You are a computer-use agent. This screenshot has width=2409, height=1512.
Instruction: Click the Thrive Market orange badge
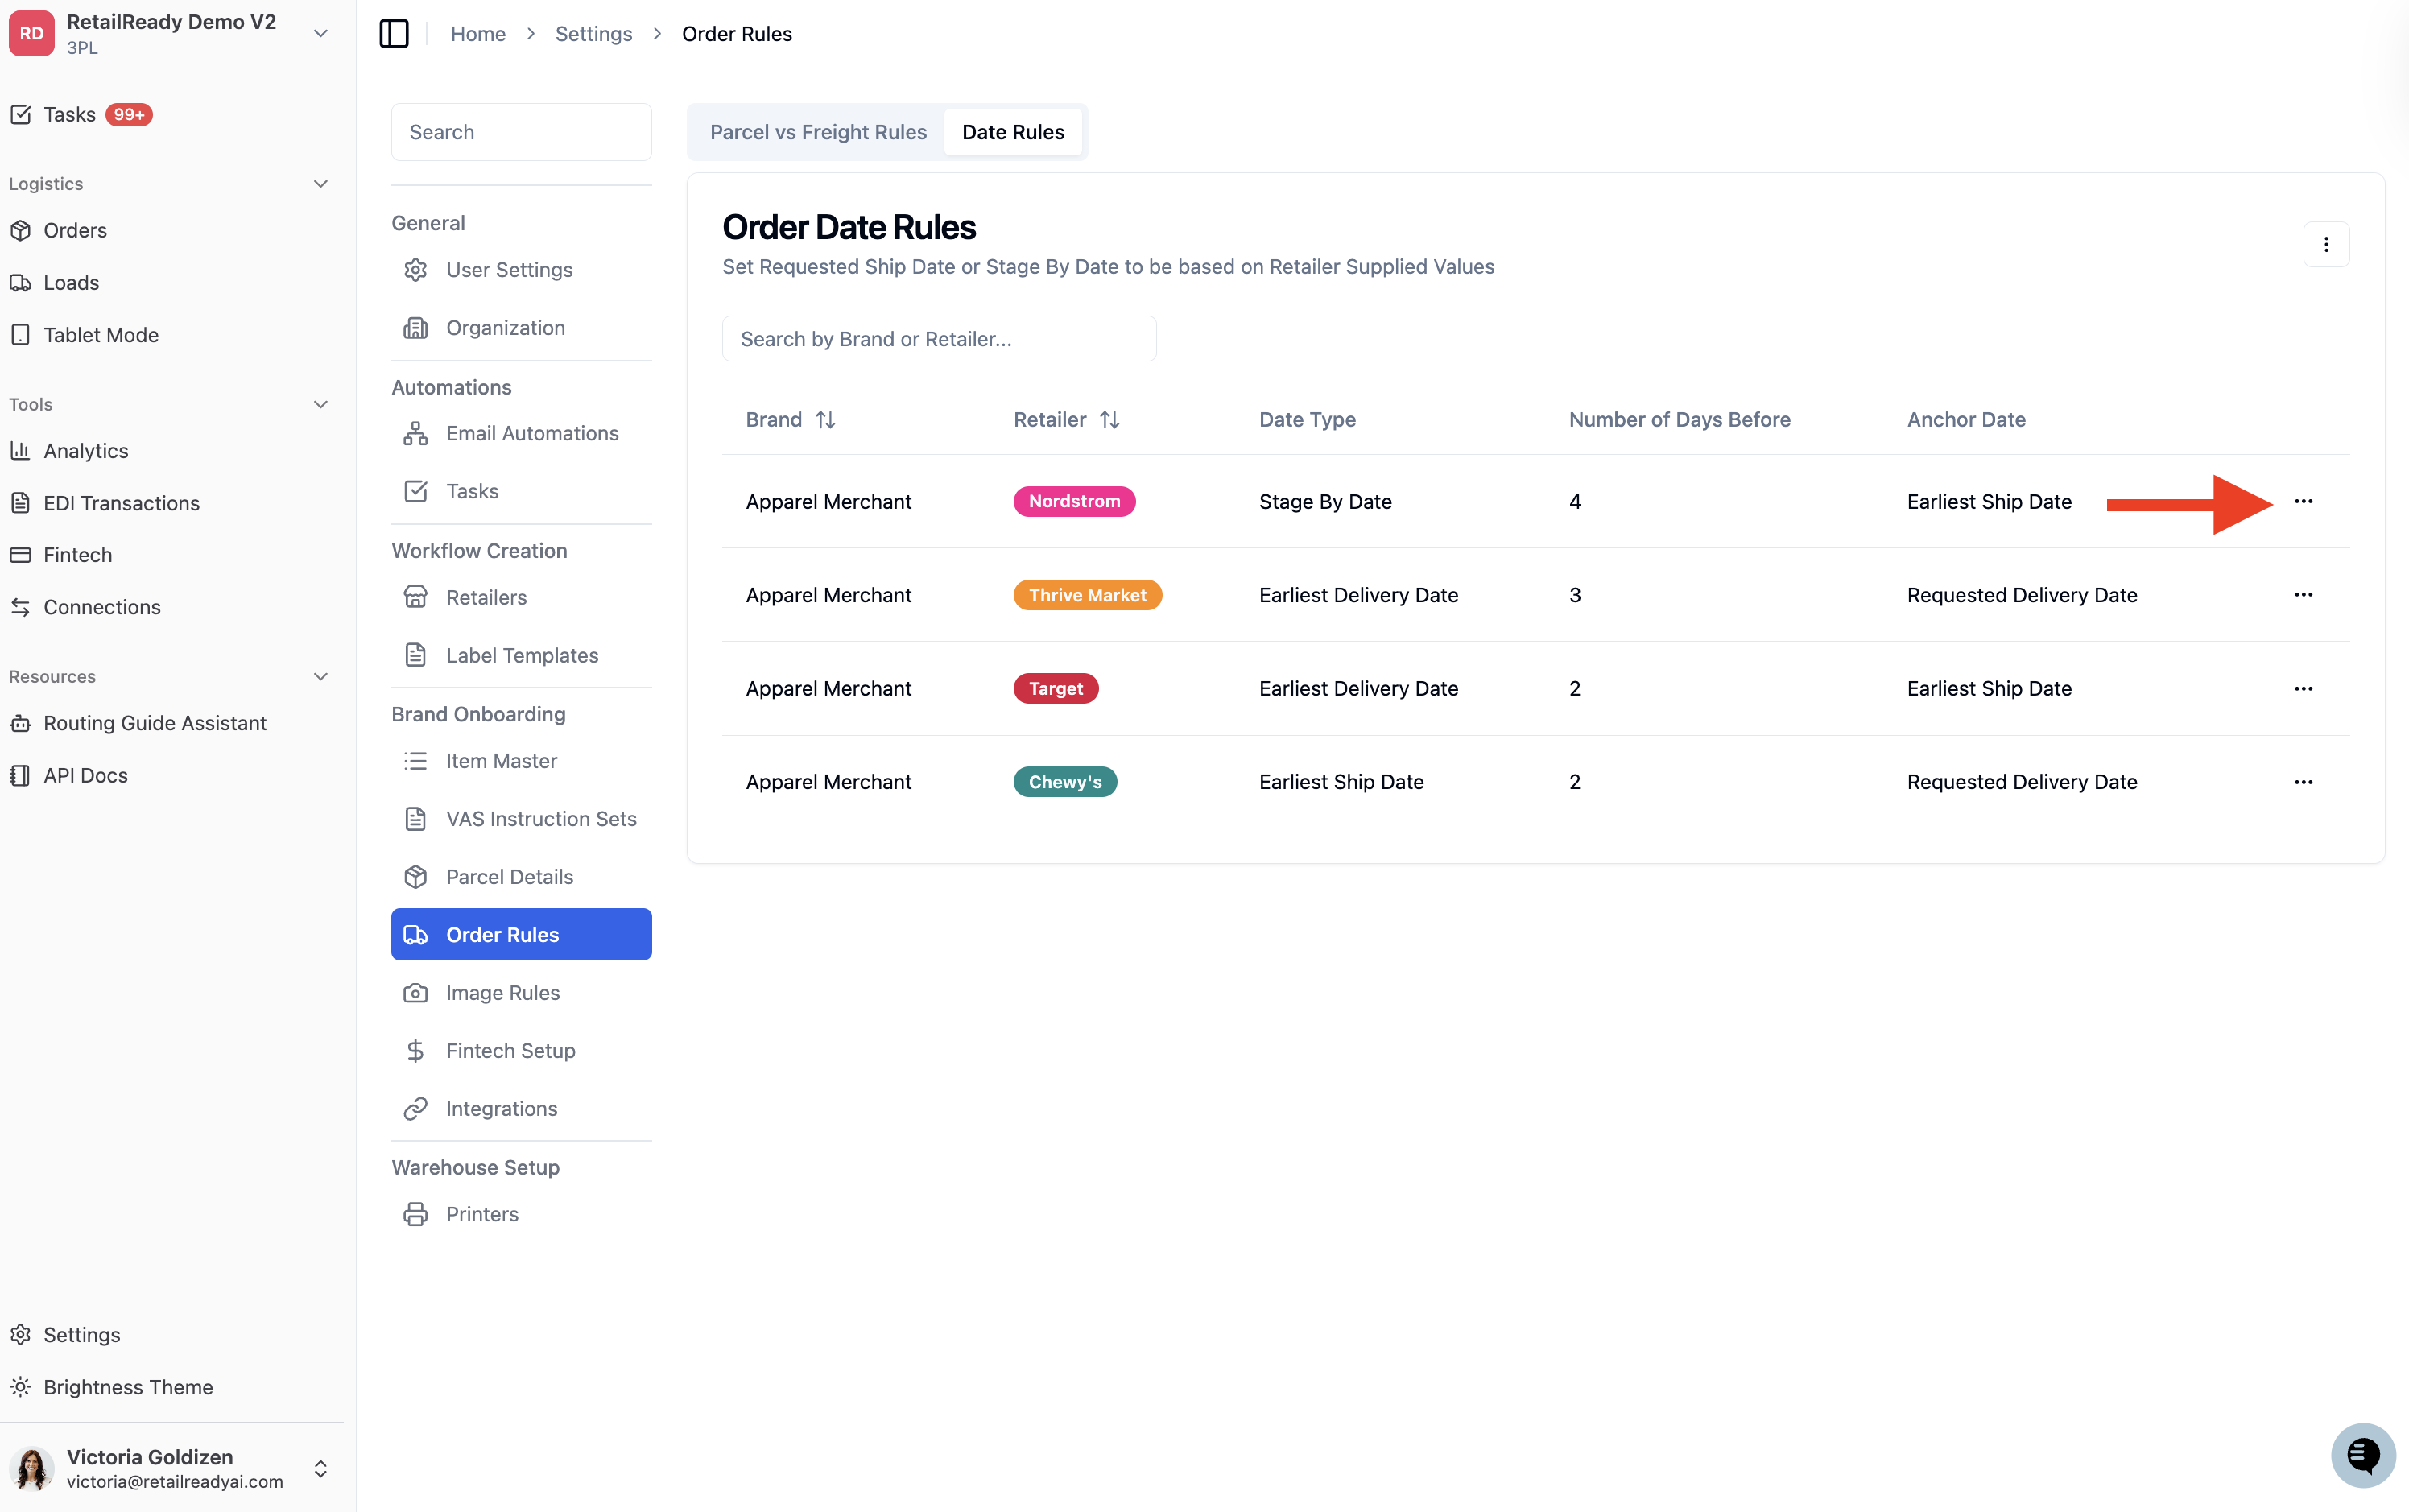point(1088,595)
